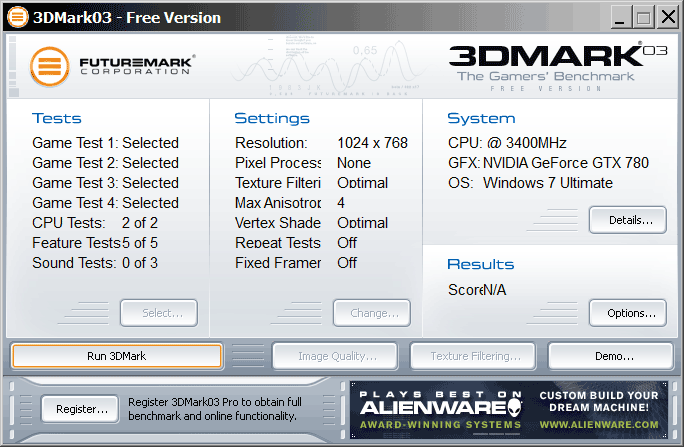Click the 3DMark03 title bar application icon
This screenshot has width=684, height=447.
pos(17,15)
